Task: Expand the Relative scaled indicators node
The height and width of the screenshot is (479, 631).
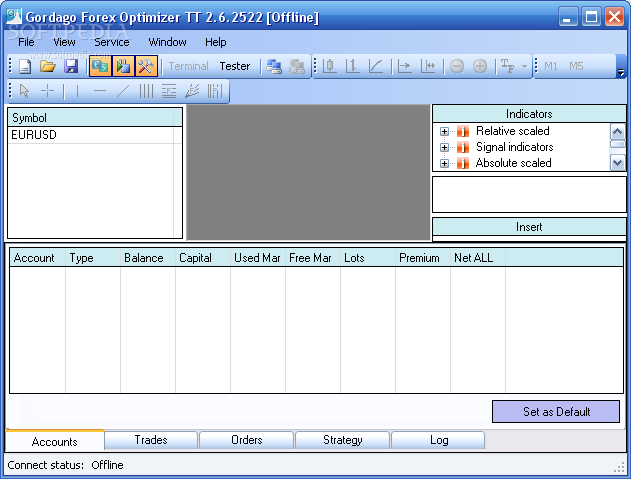Action: pos(444,132)
